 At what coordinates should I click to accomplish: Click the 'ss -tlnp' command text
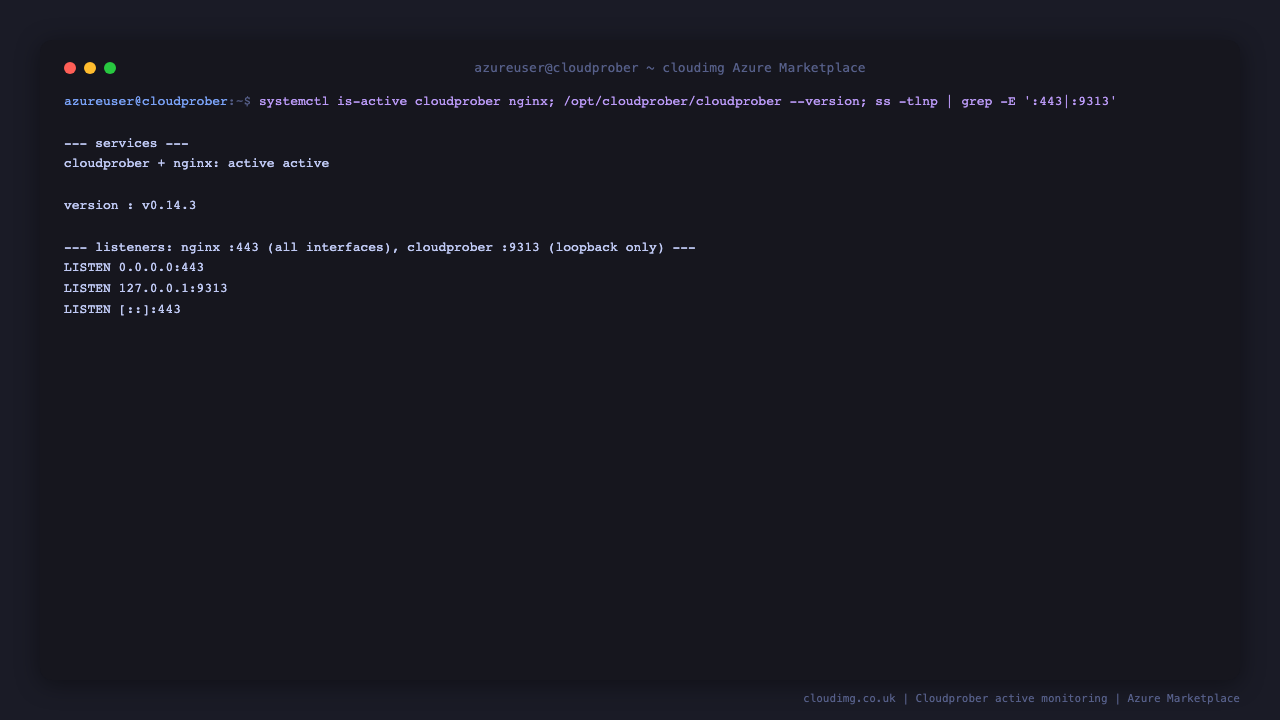[x=907, y=101]
